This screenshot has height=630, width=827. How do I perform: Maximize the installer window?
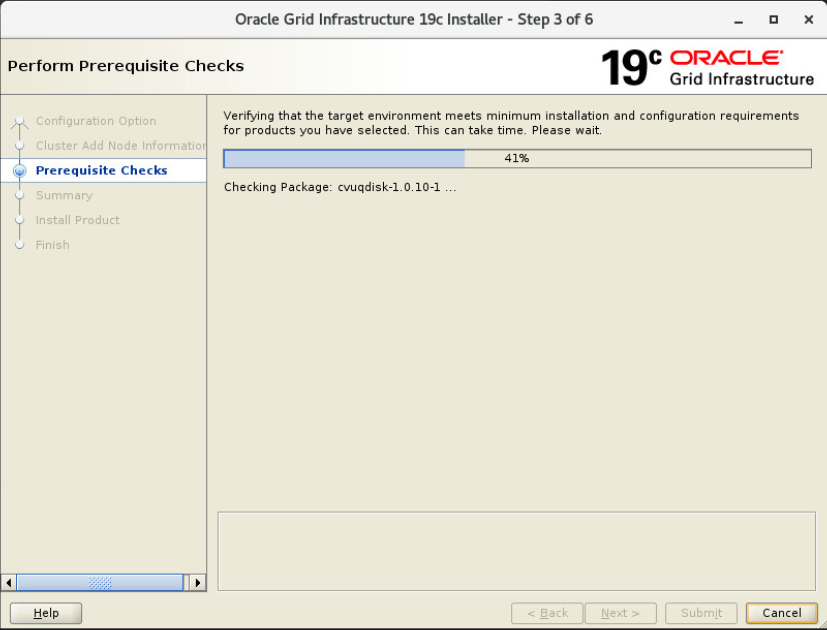(773, 20)
